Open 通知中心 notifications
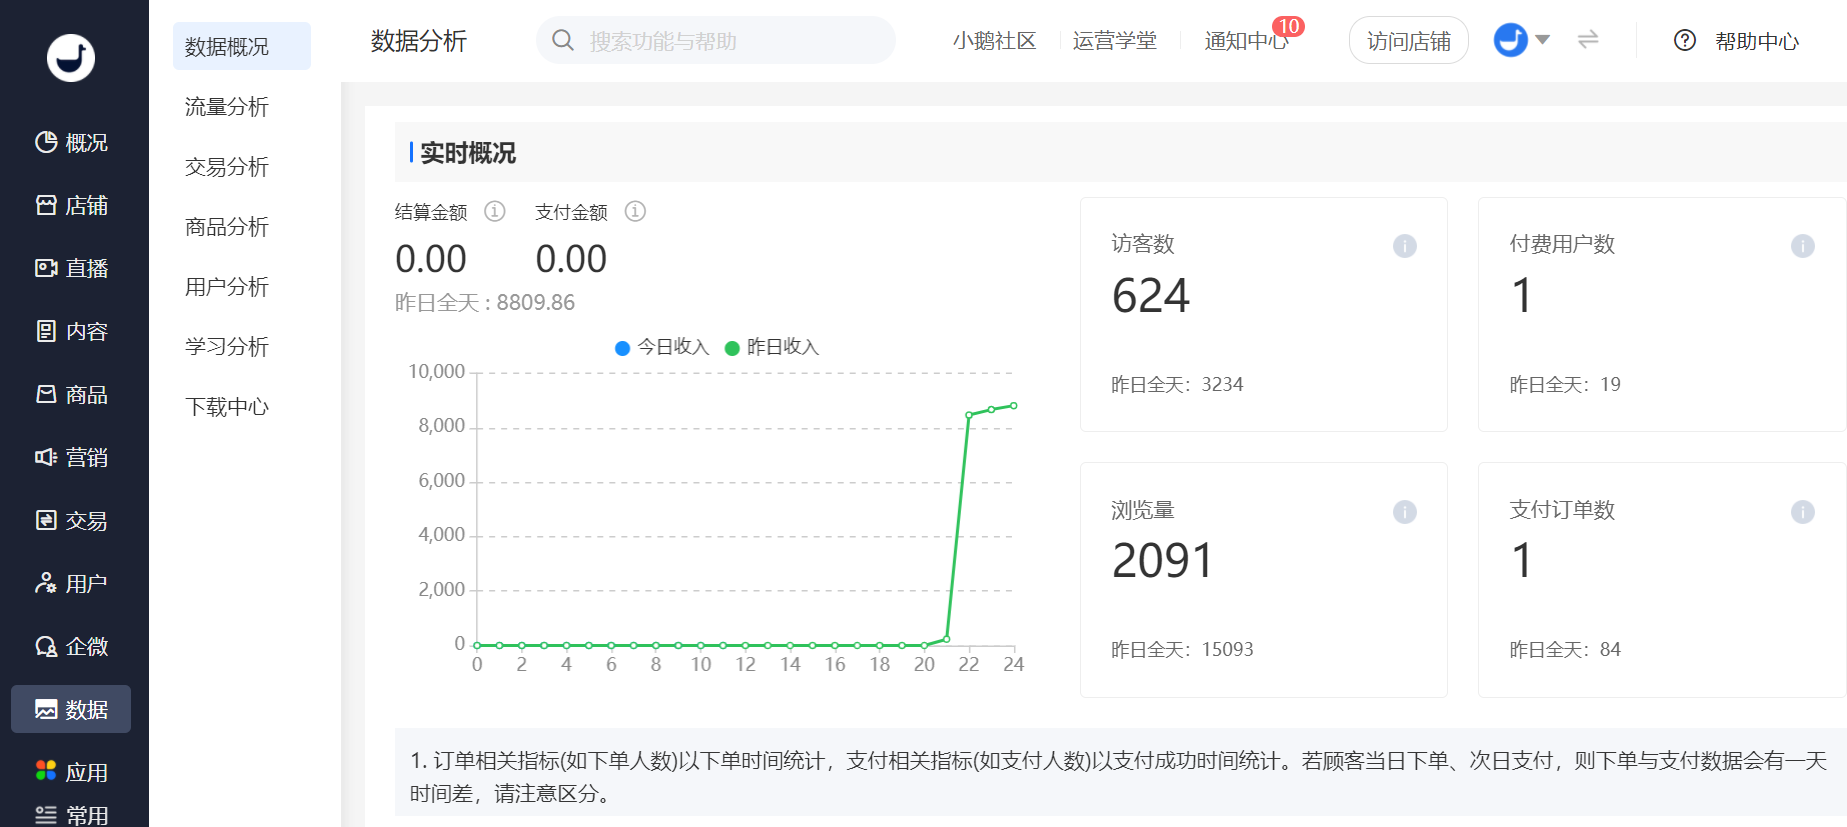1847x827 pixels. [1246, 40]
